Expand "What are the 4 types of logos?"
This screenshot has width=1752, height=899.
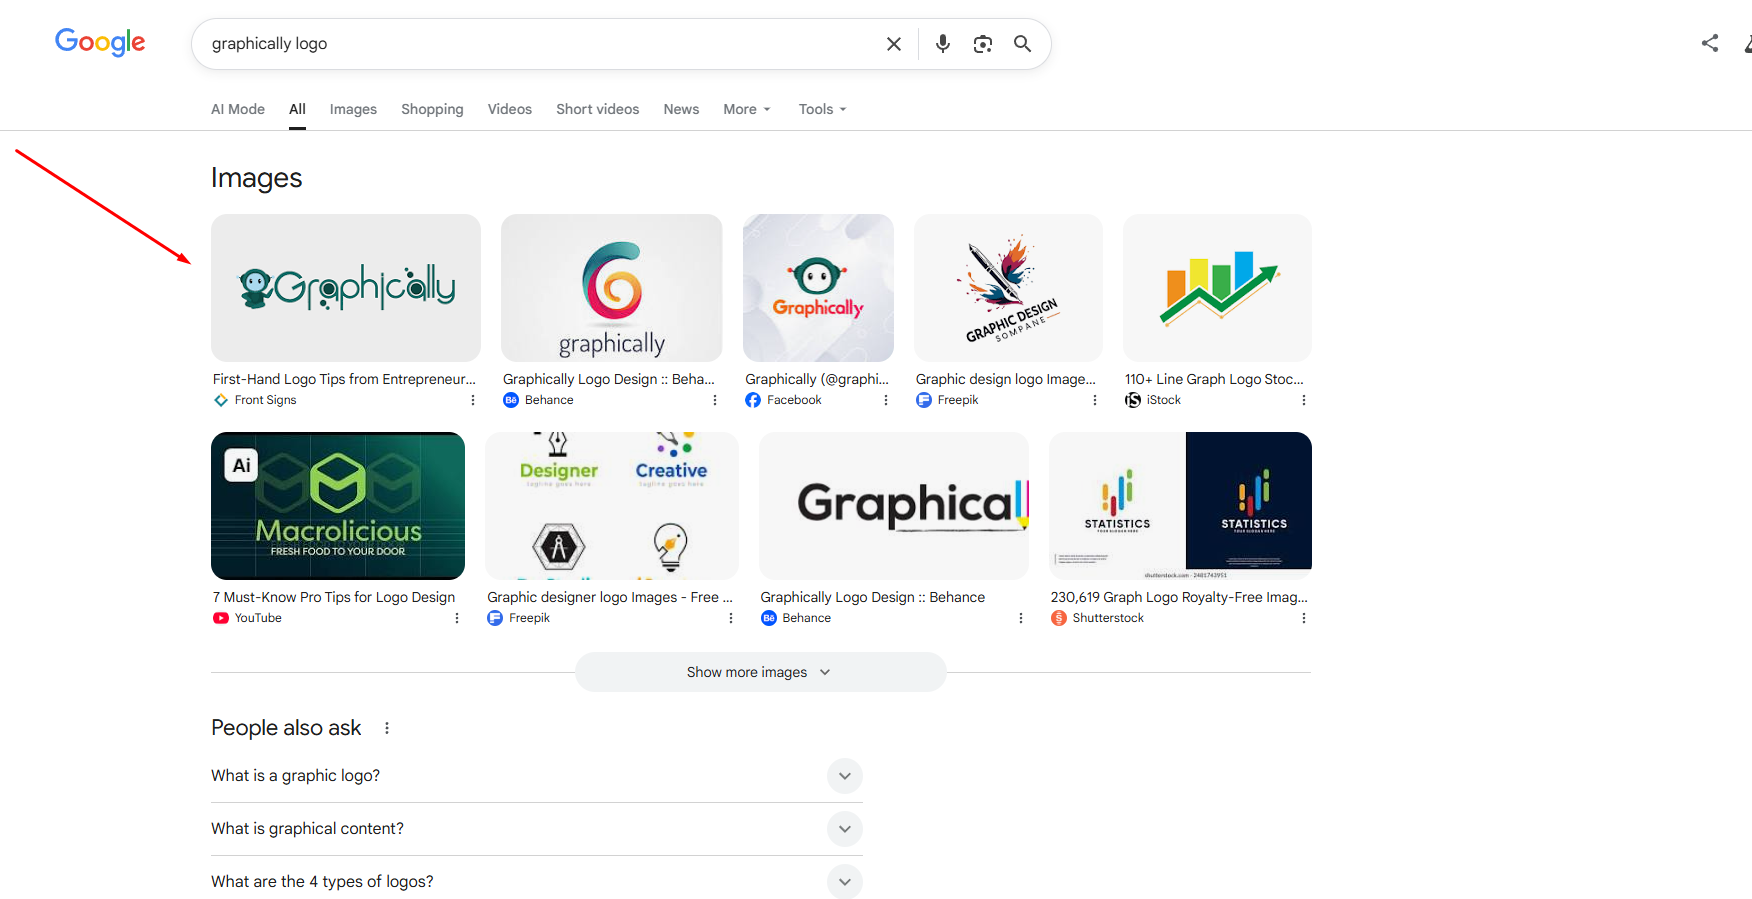(x=844, y=881)
